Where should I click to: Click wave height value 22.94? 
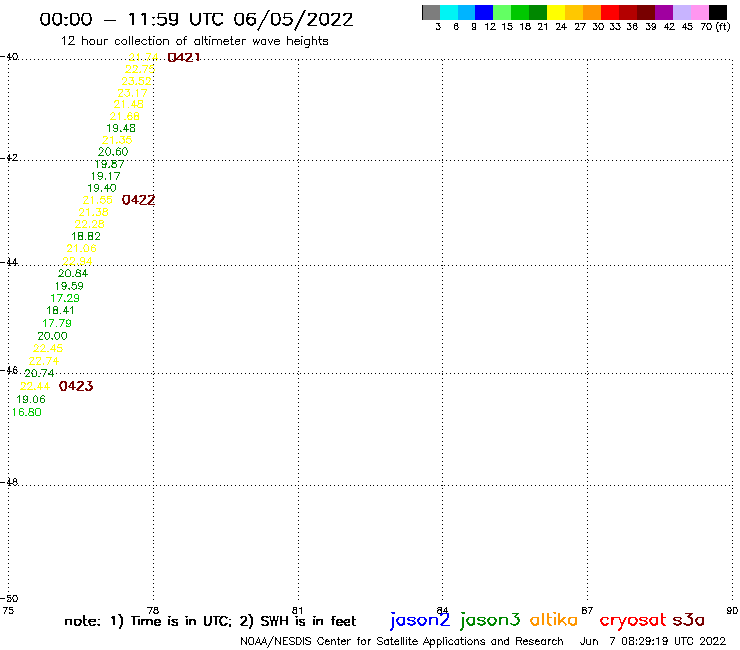(x=77, y=261)
